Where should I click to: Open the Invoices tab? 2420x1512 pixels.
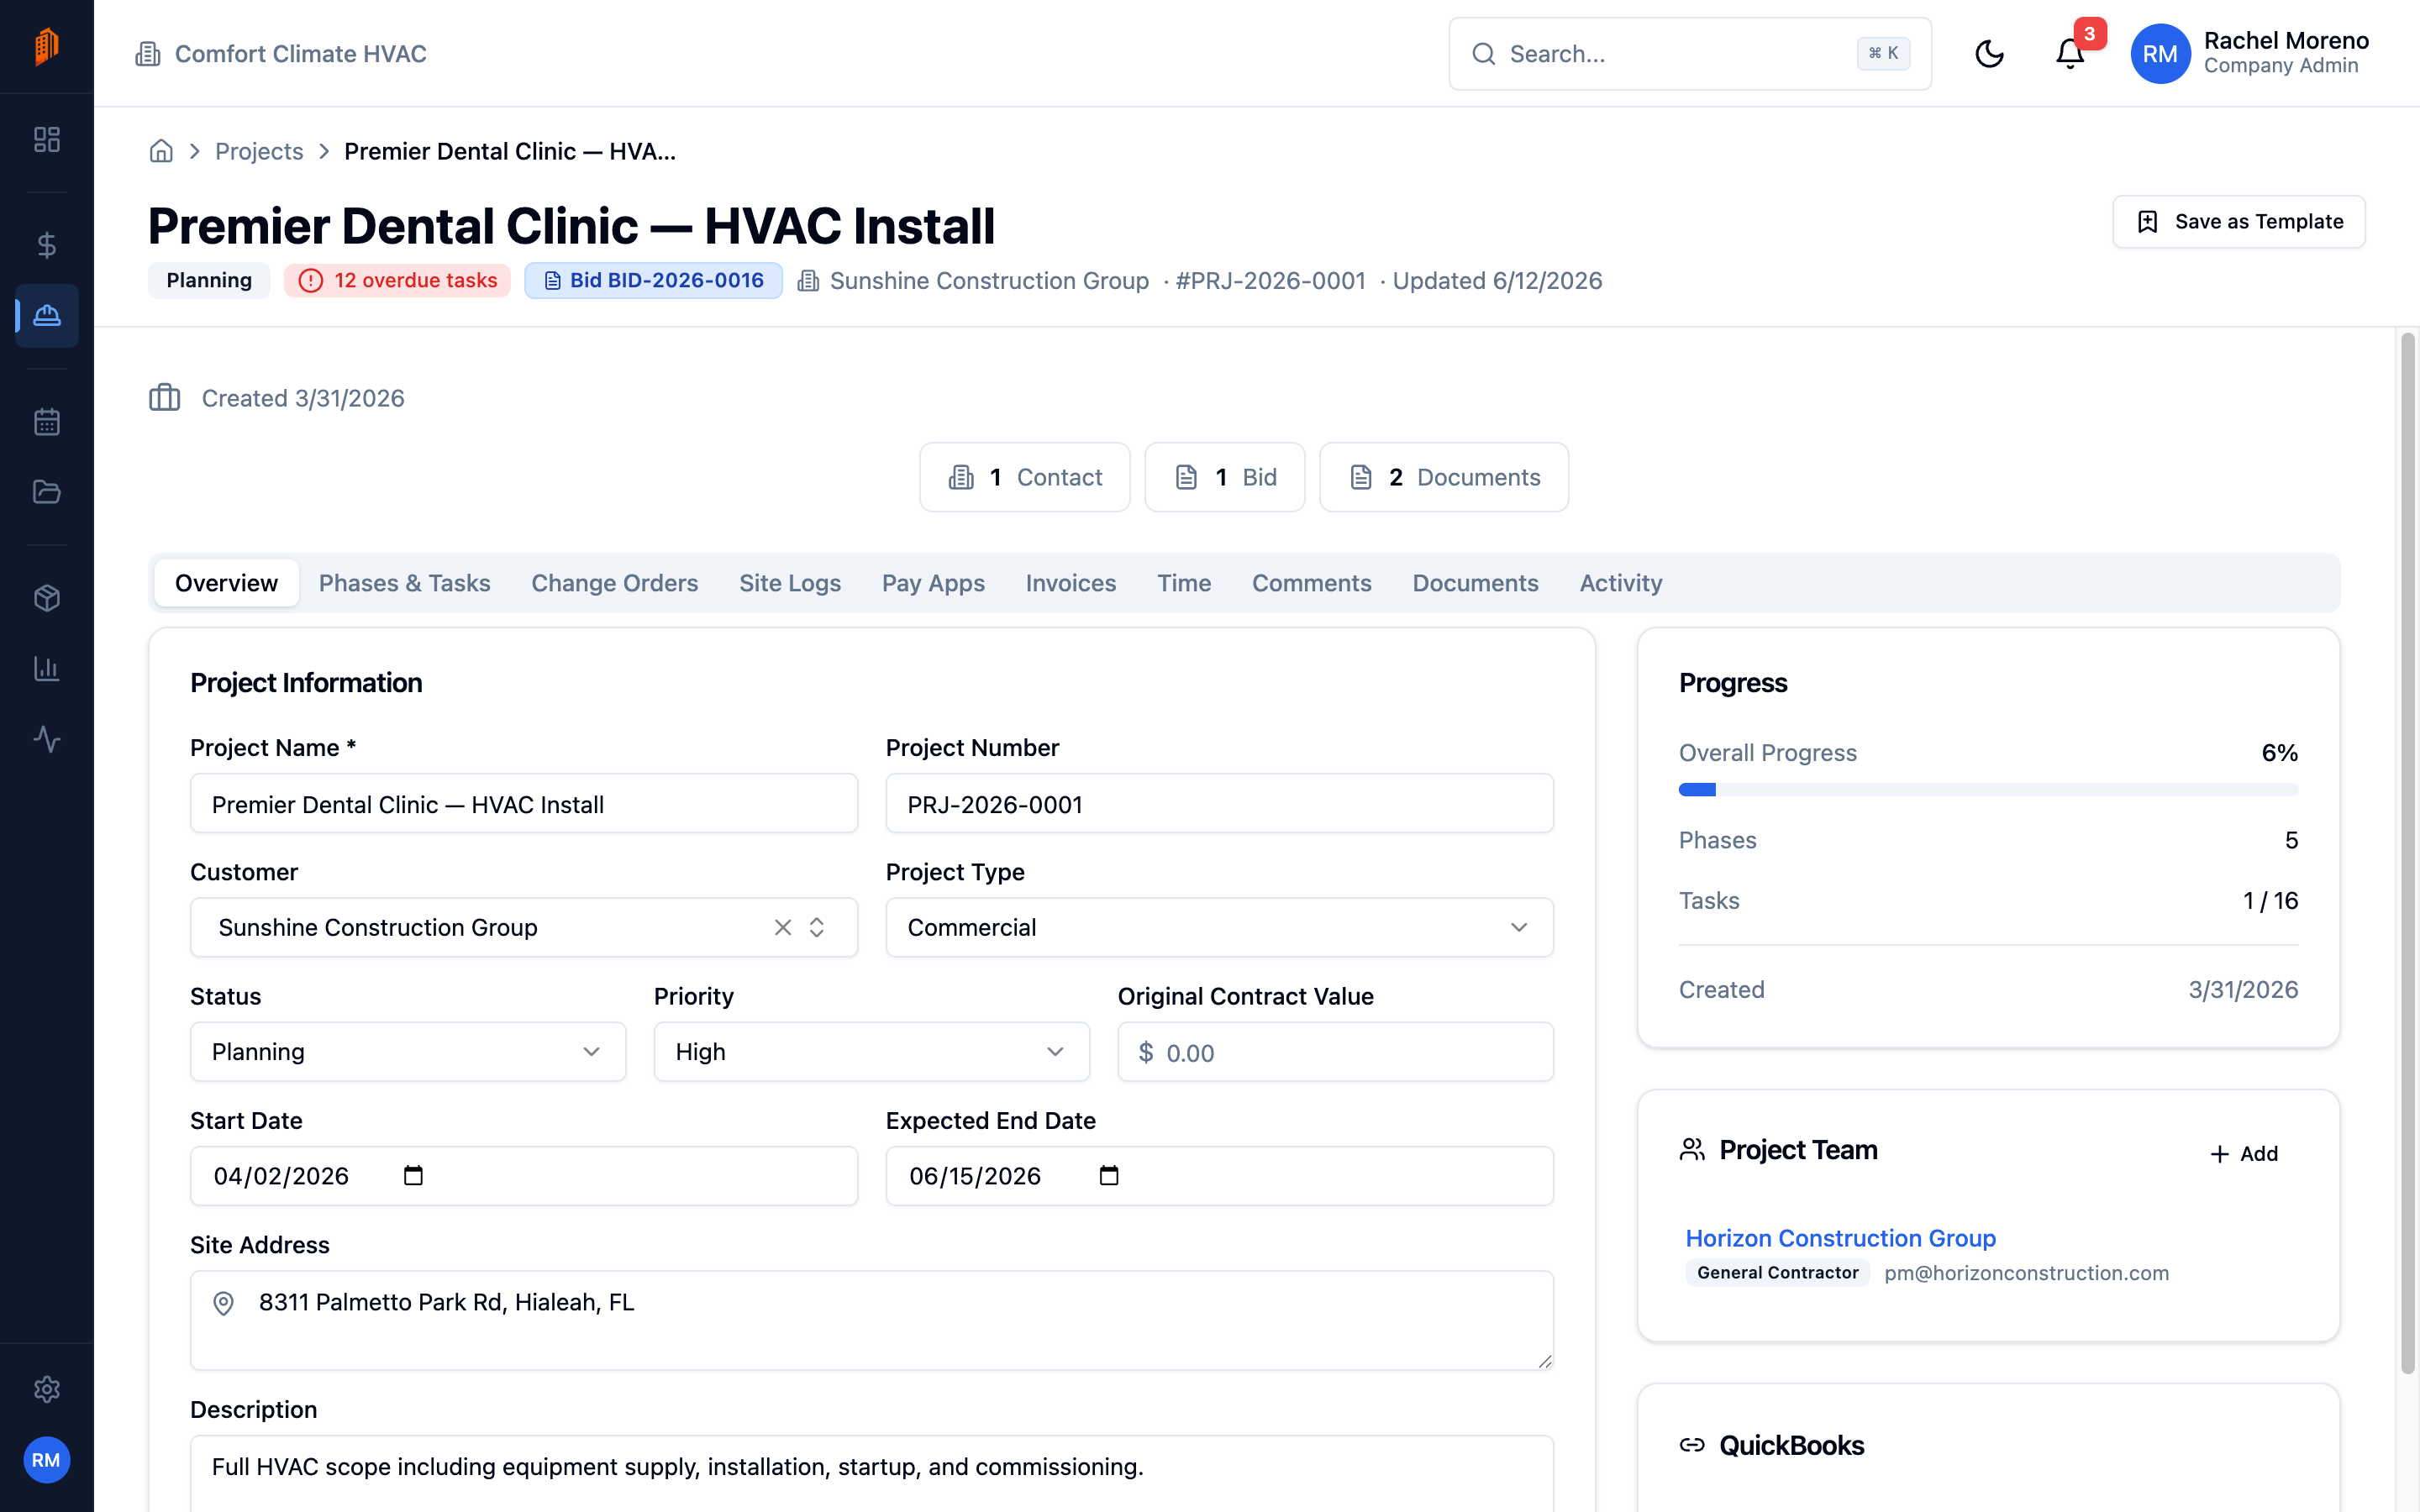pos(1071,583)
